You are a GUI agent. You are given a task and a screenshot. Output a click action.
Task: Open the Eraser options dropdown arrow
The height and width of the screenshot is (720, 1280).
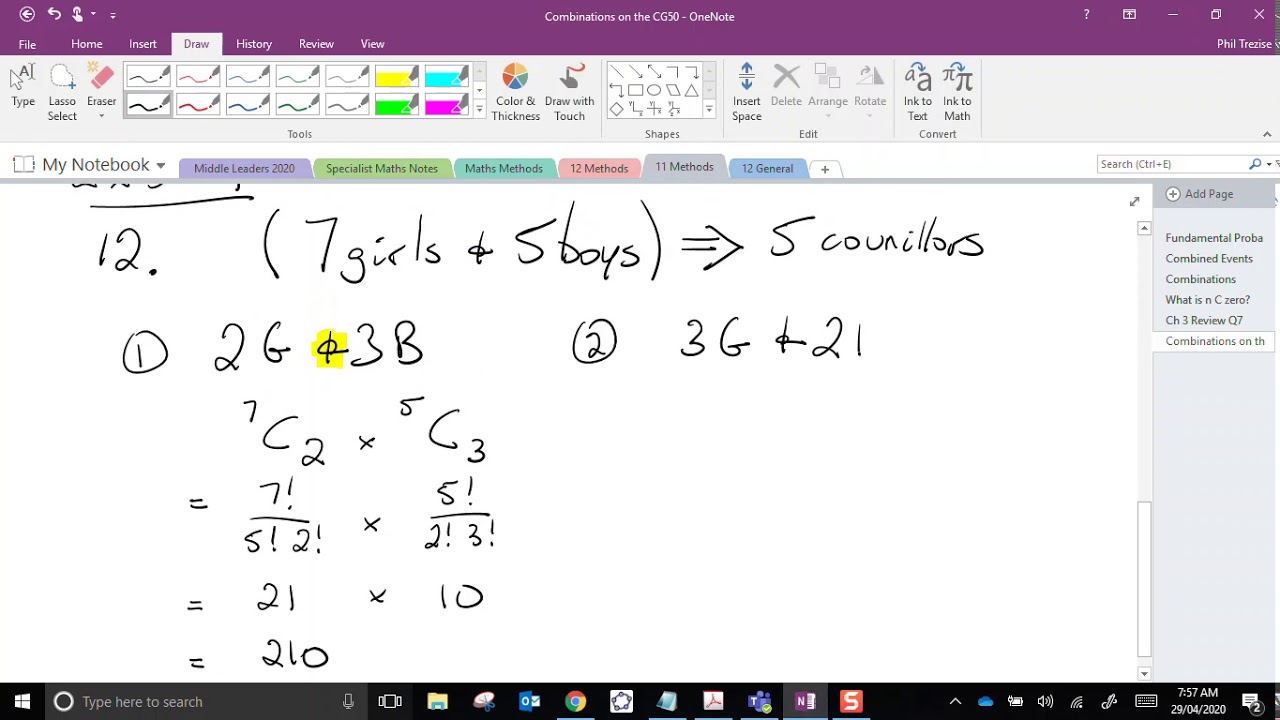pos(101,116)
